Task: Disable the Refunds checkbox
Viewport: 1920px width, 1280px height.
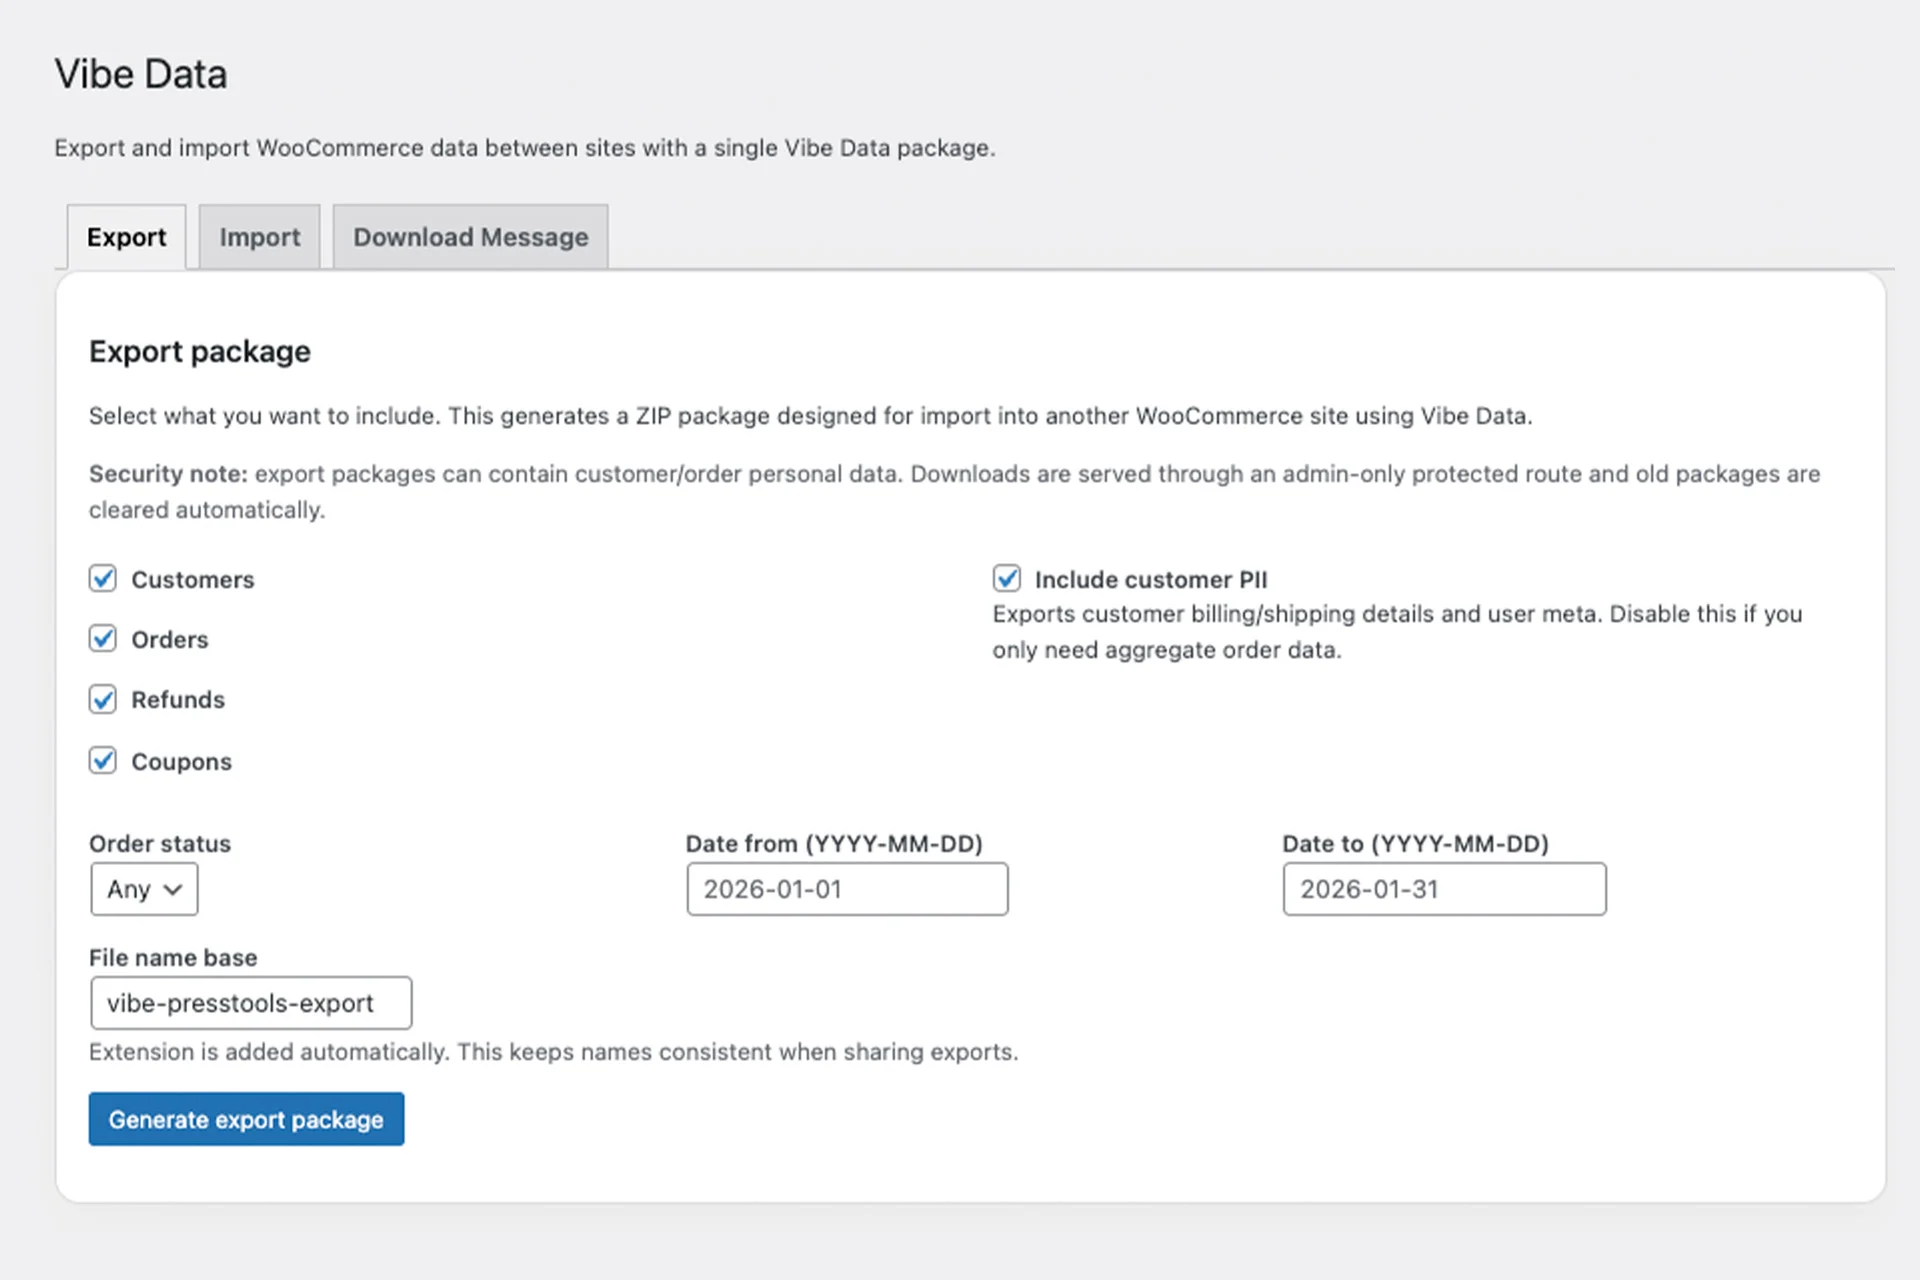Action: pyautogui.click(x=103, y=699)
